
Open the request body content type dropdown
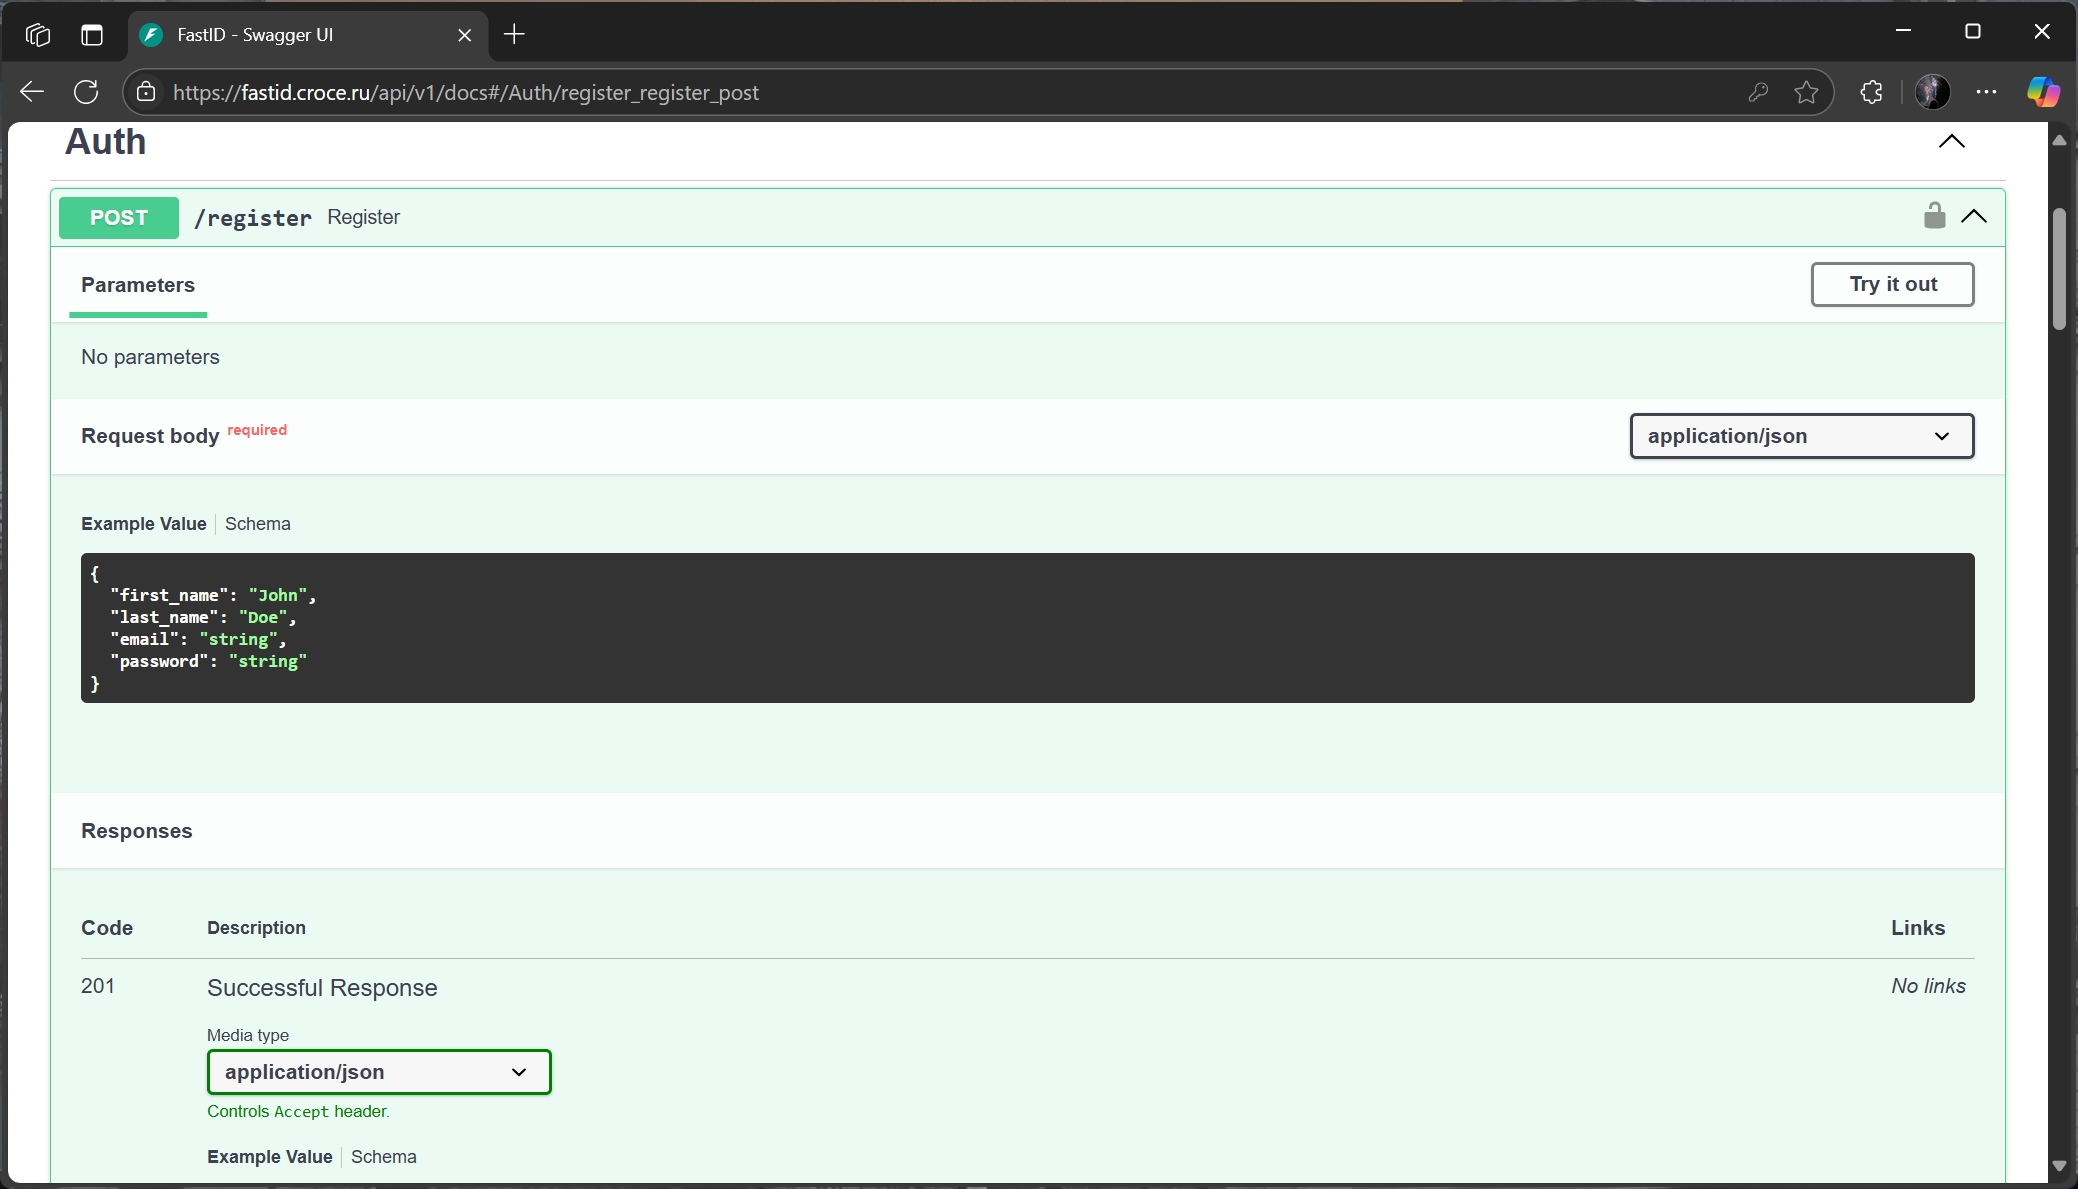1801,436
